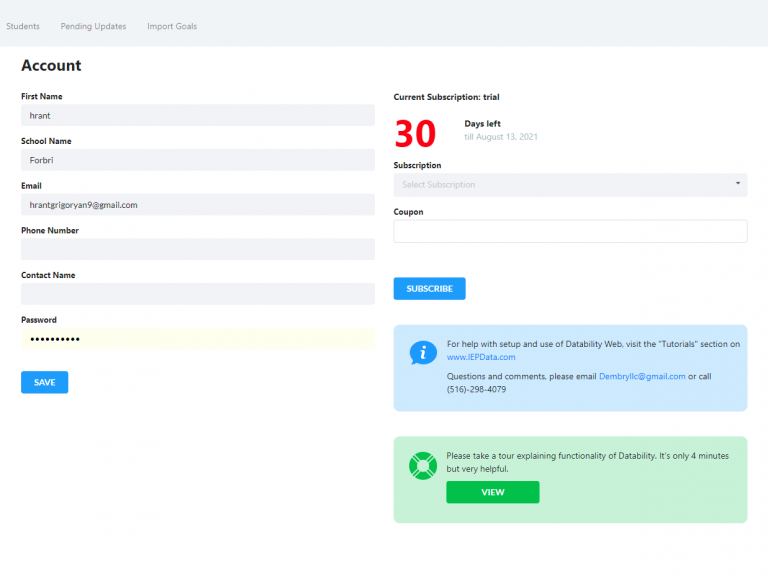Start the tour with View button
The image size is (768, 576).
(492, 492)
